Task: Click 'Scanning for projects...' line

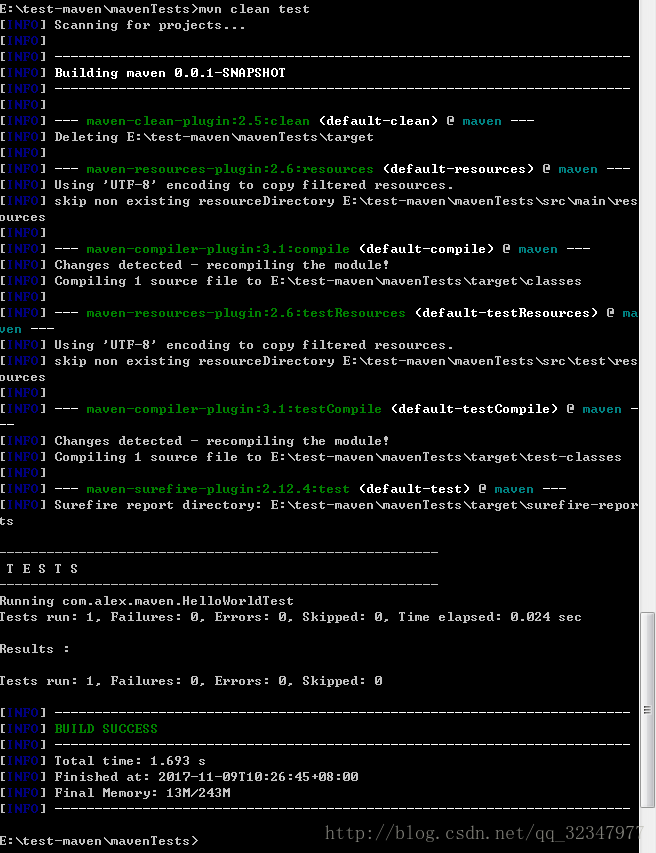Action: click(150, 26)
